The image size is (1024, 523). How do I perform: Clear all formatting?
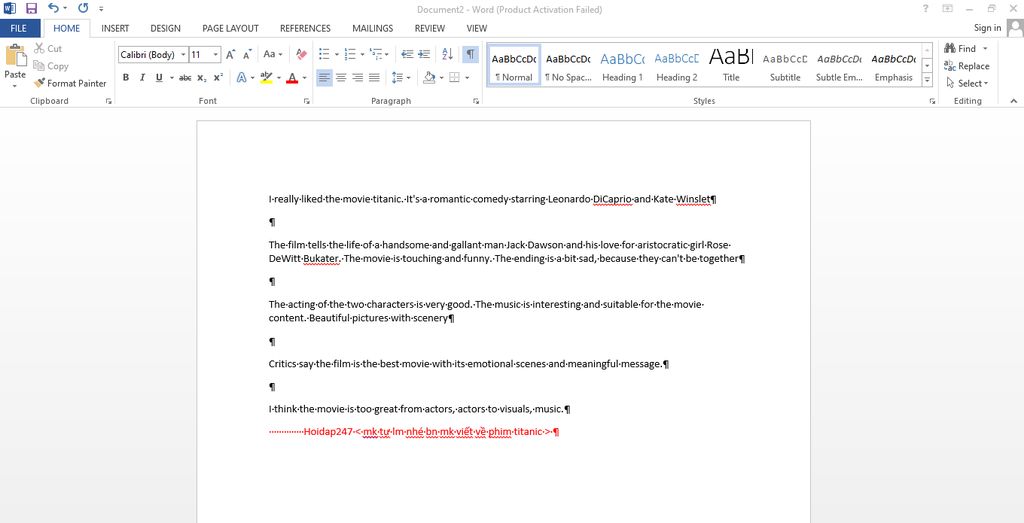click(301, 55)
